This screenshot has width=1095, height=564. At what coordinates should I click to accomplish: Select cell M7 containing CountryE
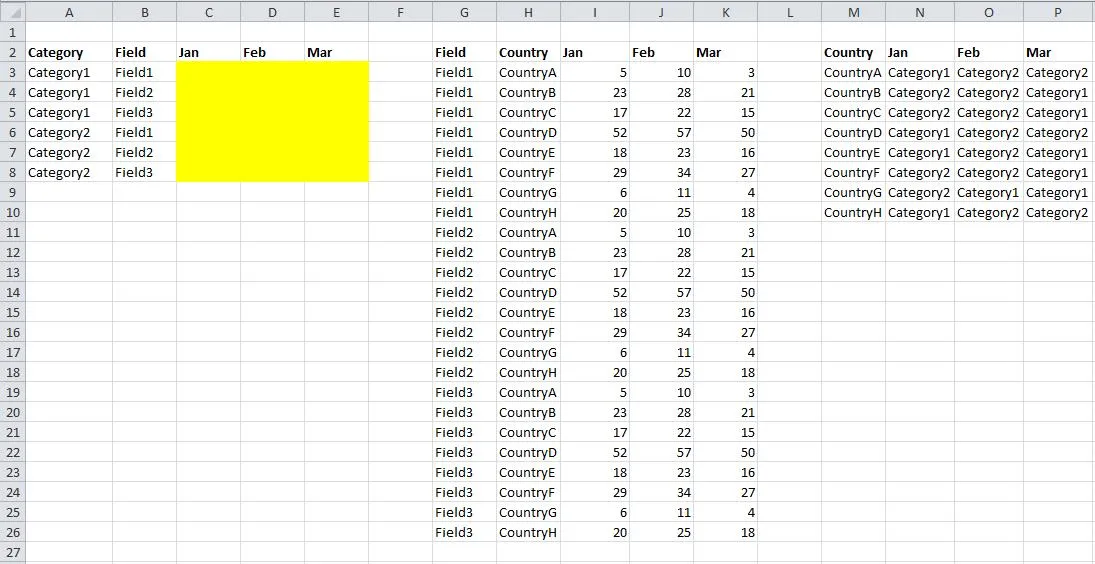point(853,152)
